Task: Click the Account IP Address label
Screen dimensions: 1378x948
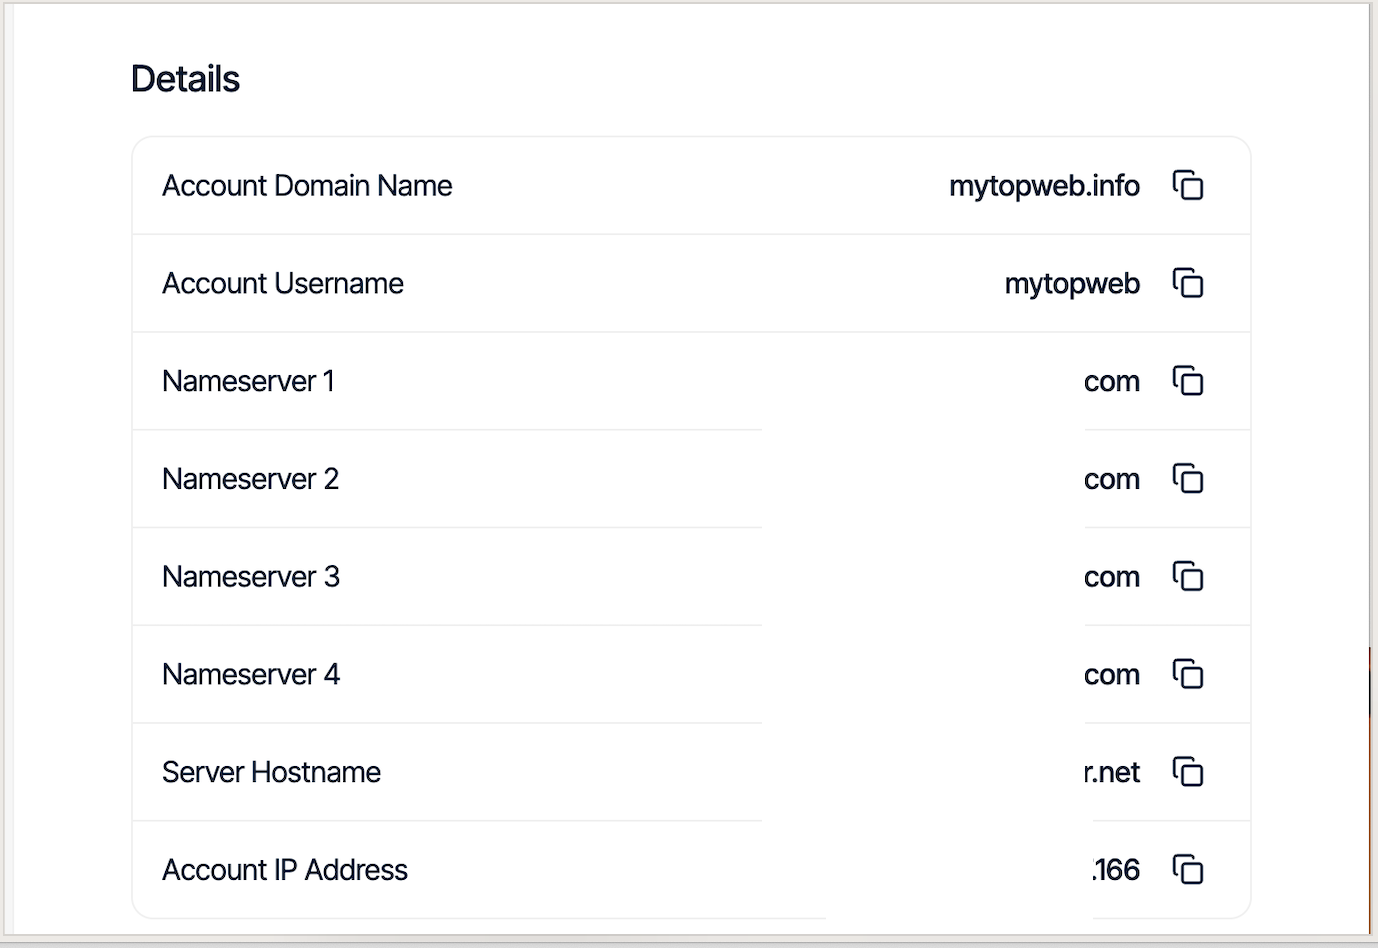Action: click(285, 870)
